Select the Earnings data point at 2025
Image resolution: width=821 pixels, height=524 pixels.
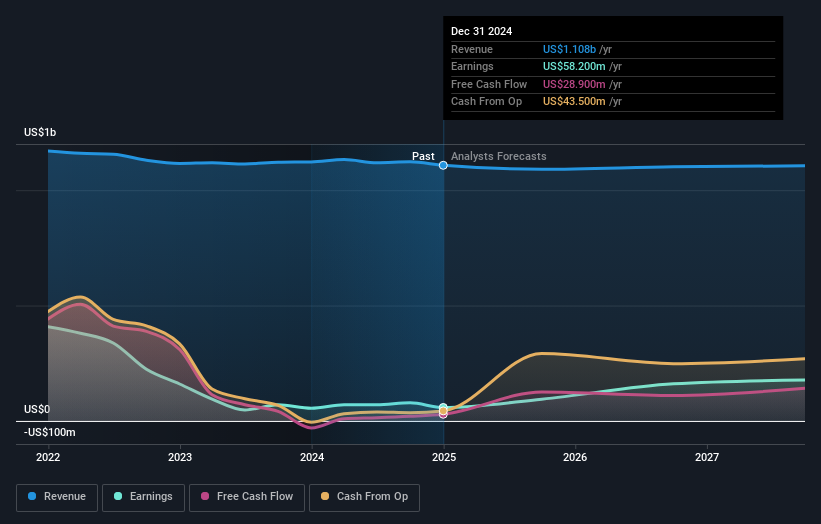point(443,407)
